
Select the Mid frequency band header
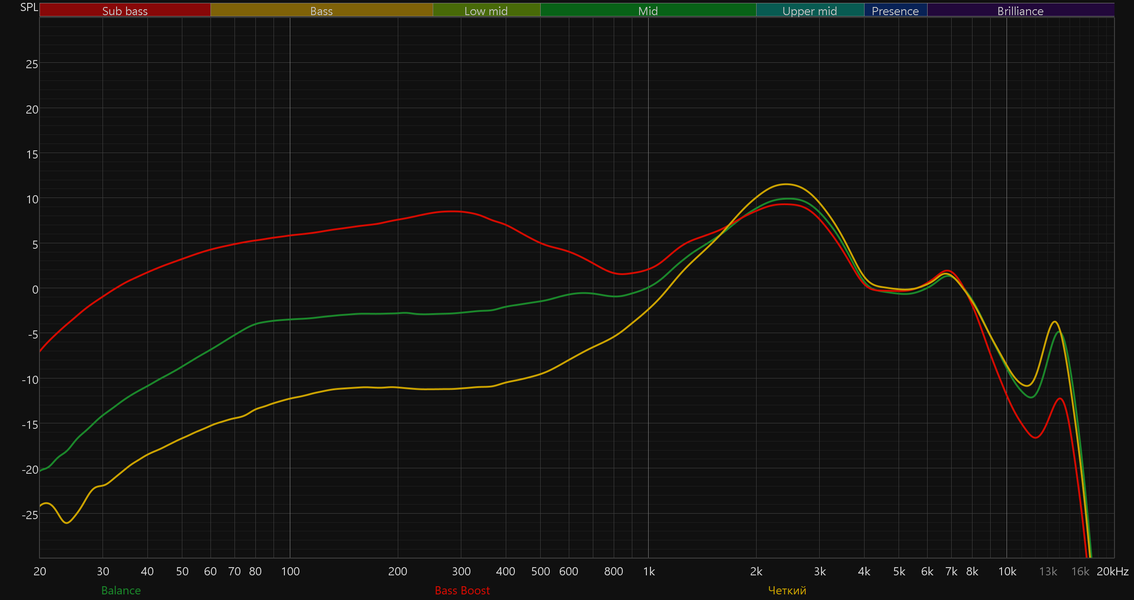(648, 11)
